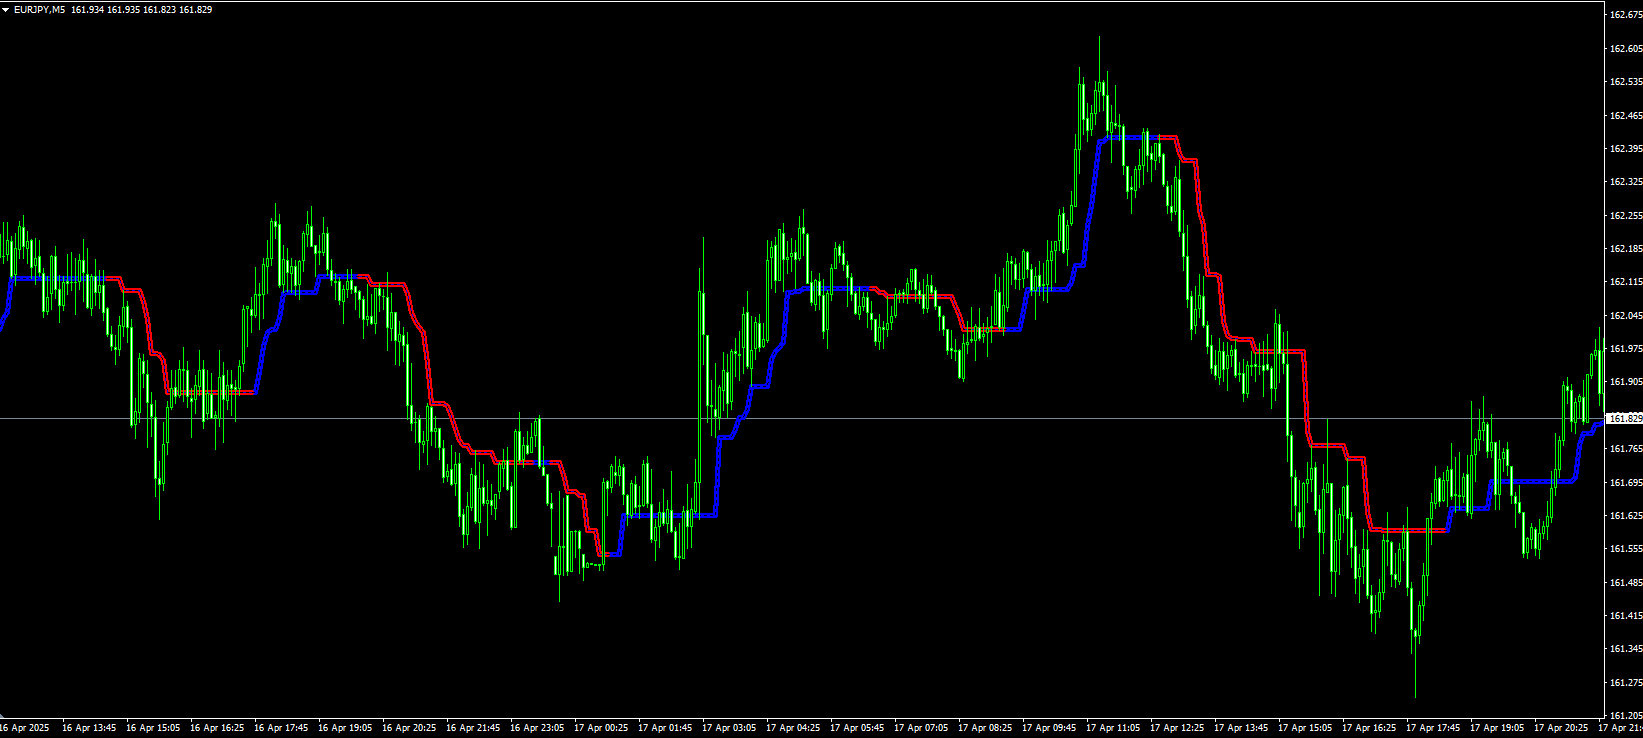Screen dimensions: 1643x738
Task: Click the OHLC values 161.934 161.935 161.823 161.829
Action: coord(142,10)
